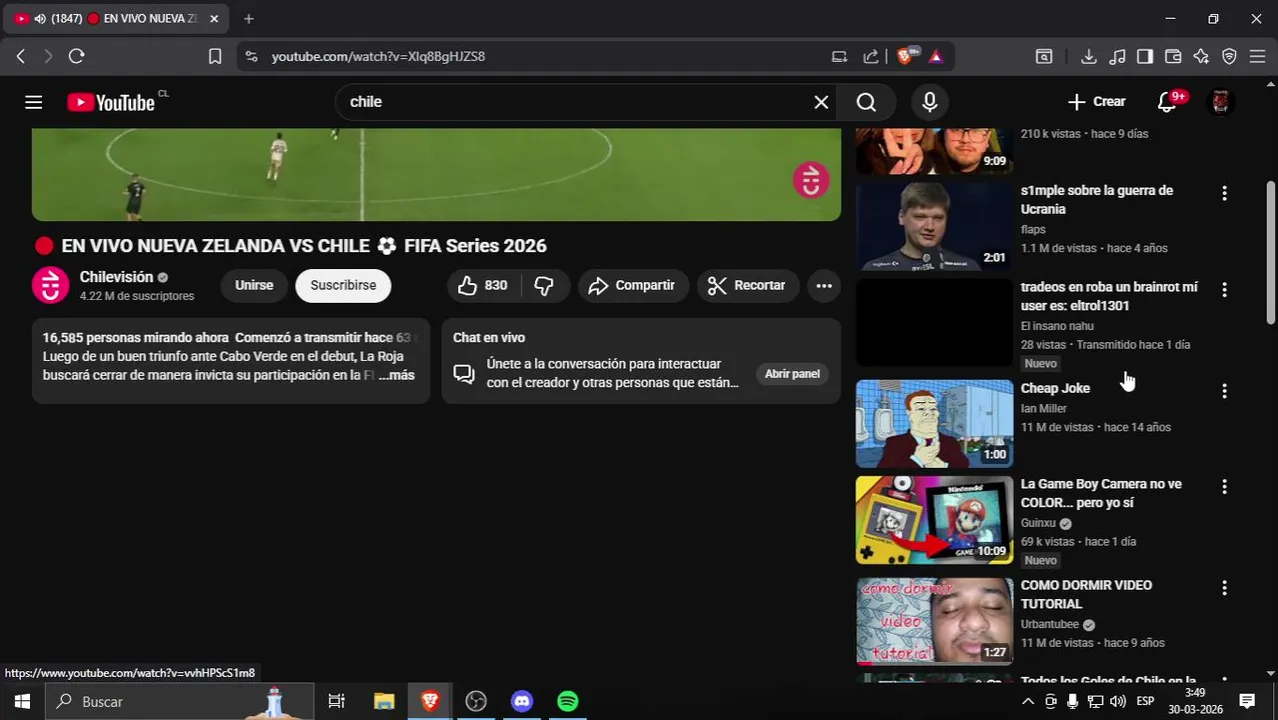Image resolution: width=1278 pixels, height=720 pixels.
Task: Clip the video with Recortar
Action: 747,286
